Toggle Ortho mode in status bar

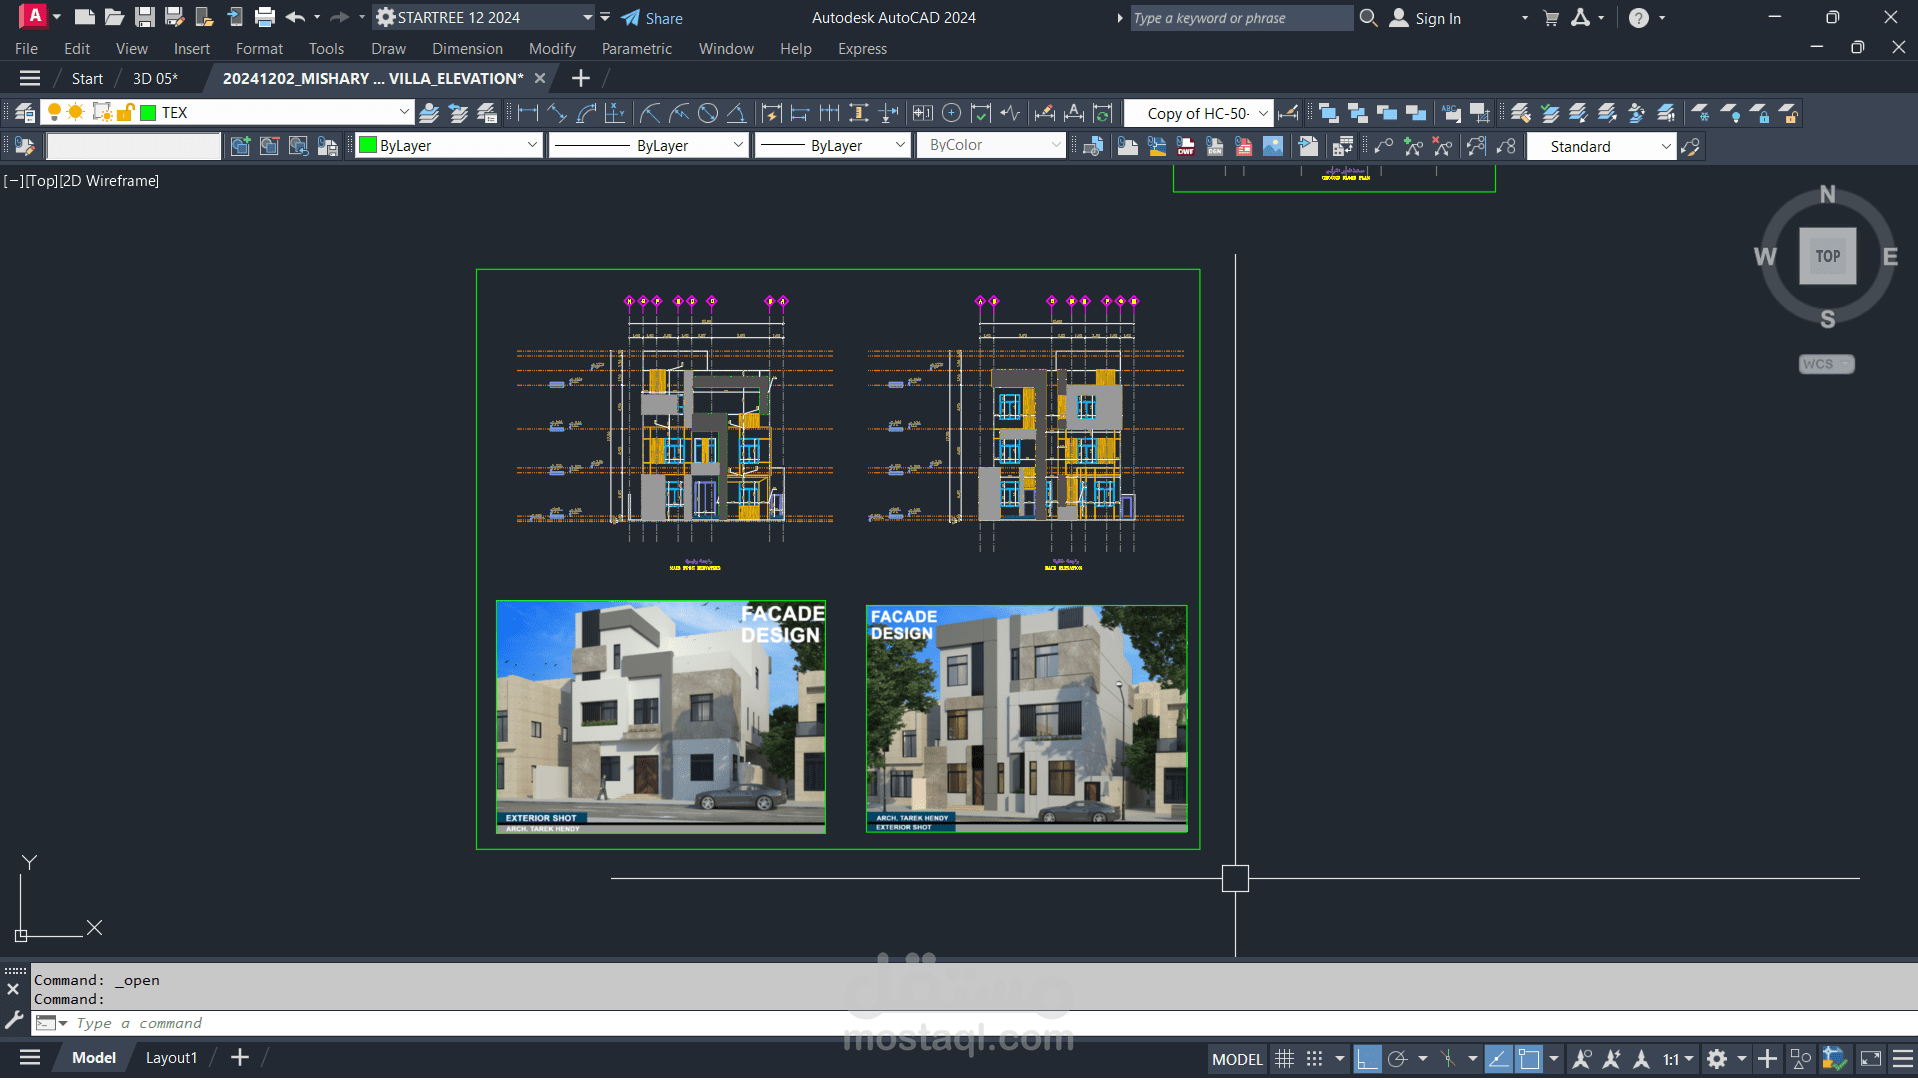coord(1367,1058)
